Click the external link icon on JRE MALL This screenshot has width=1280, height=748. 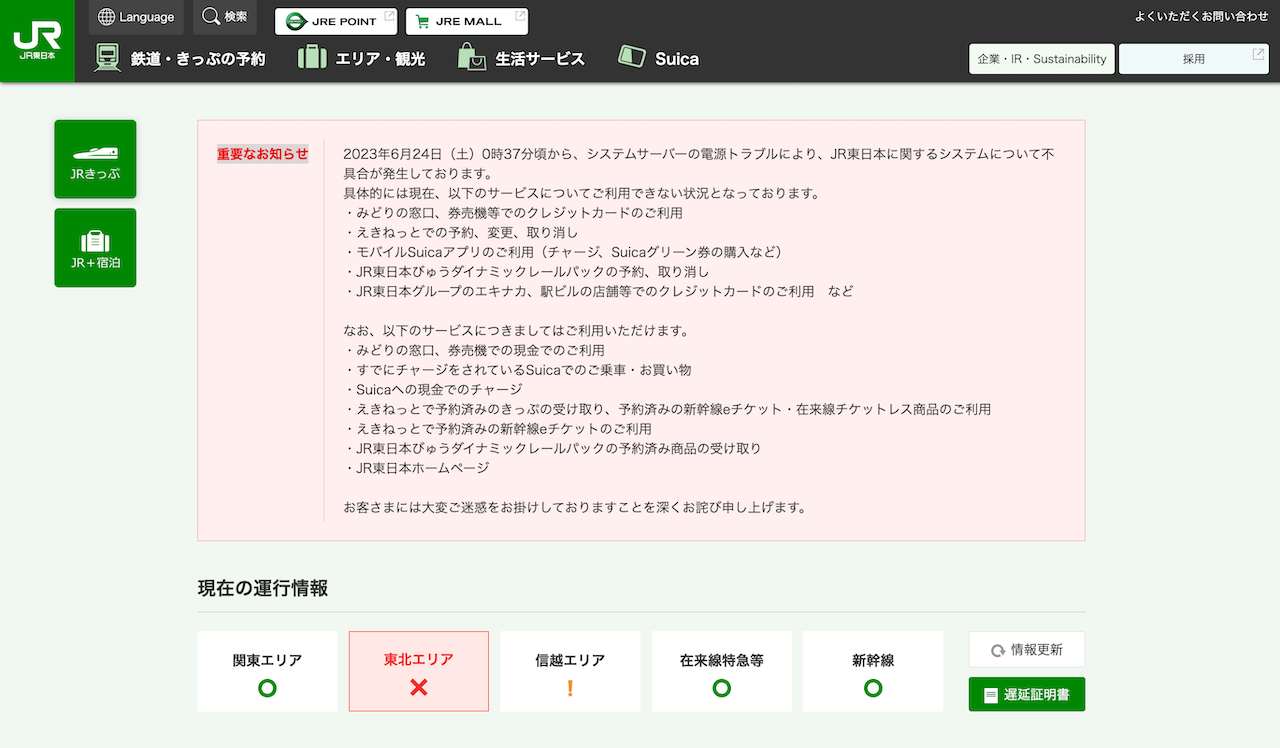coord(520,16)
